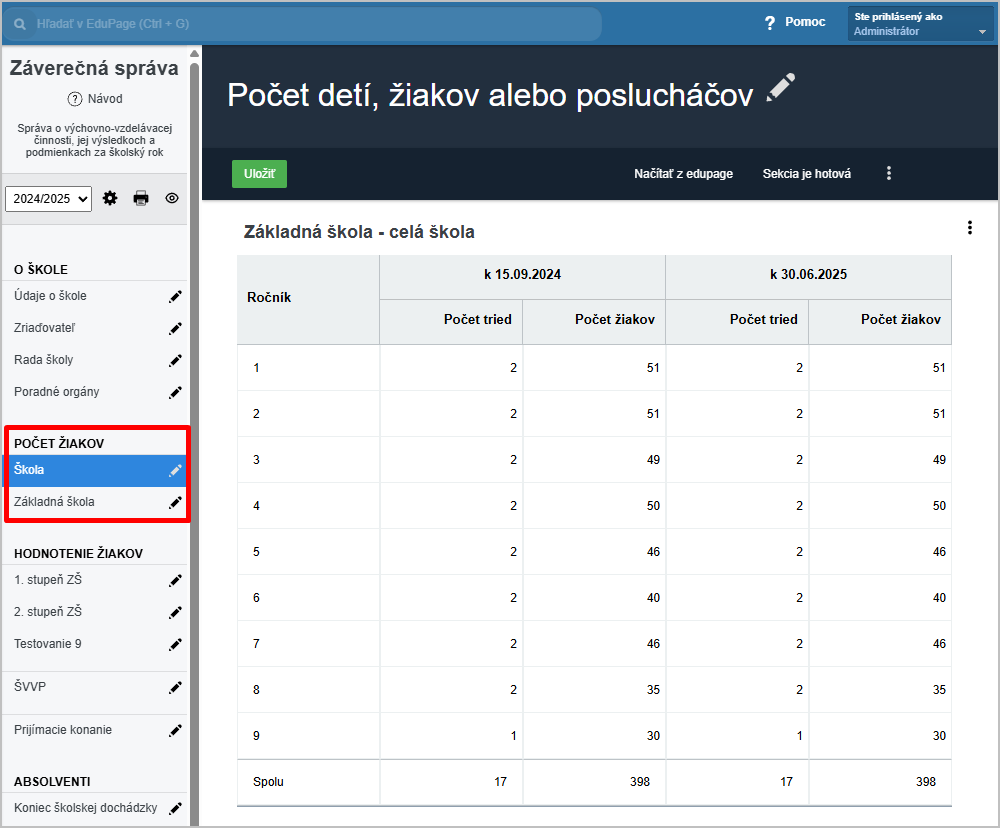Open three-dot menu next to table heading

pos(969,228)
